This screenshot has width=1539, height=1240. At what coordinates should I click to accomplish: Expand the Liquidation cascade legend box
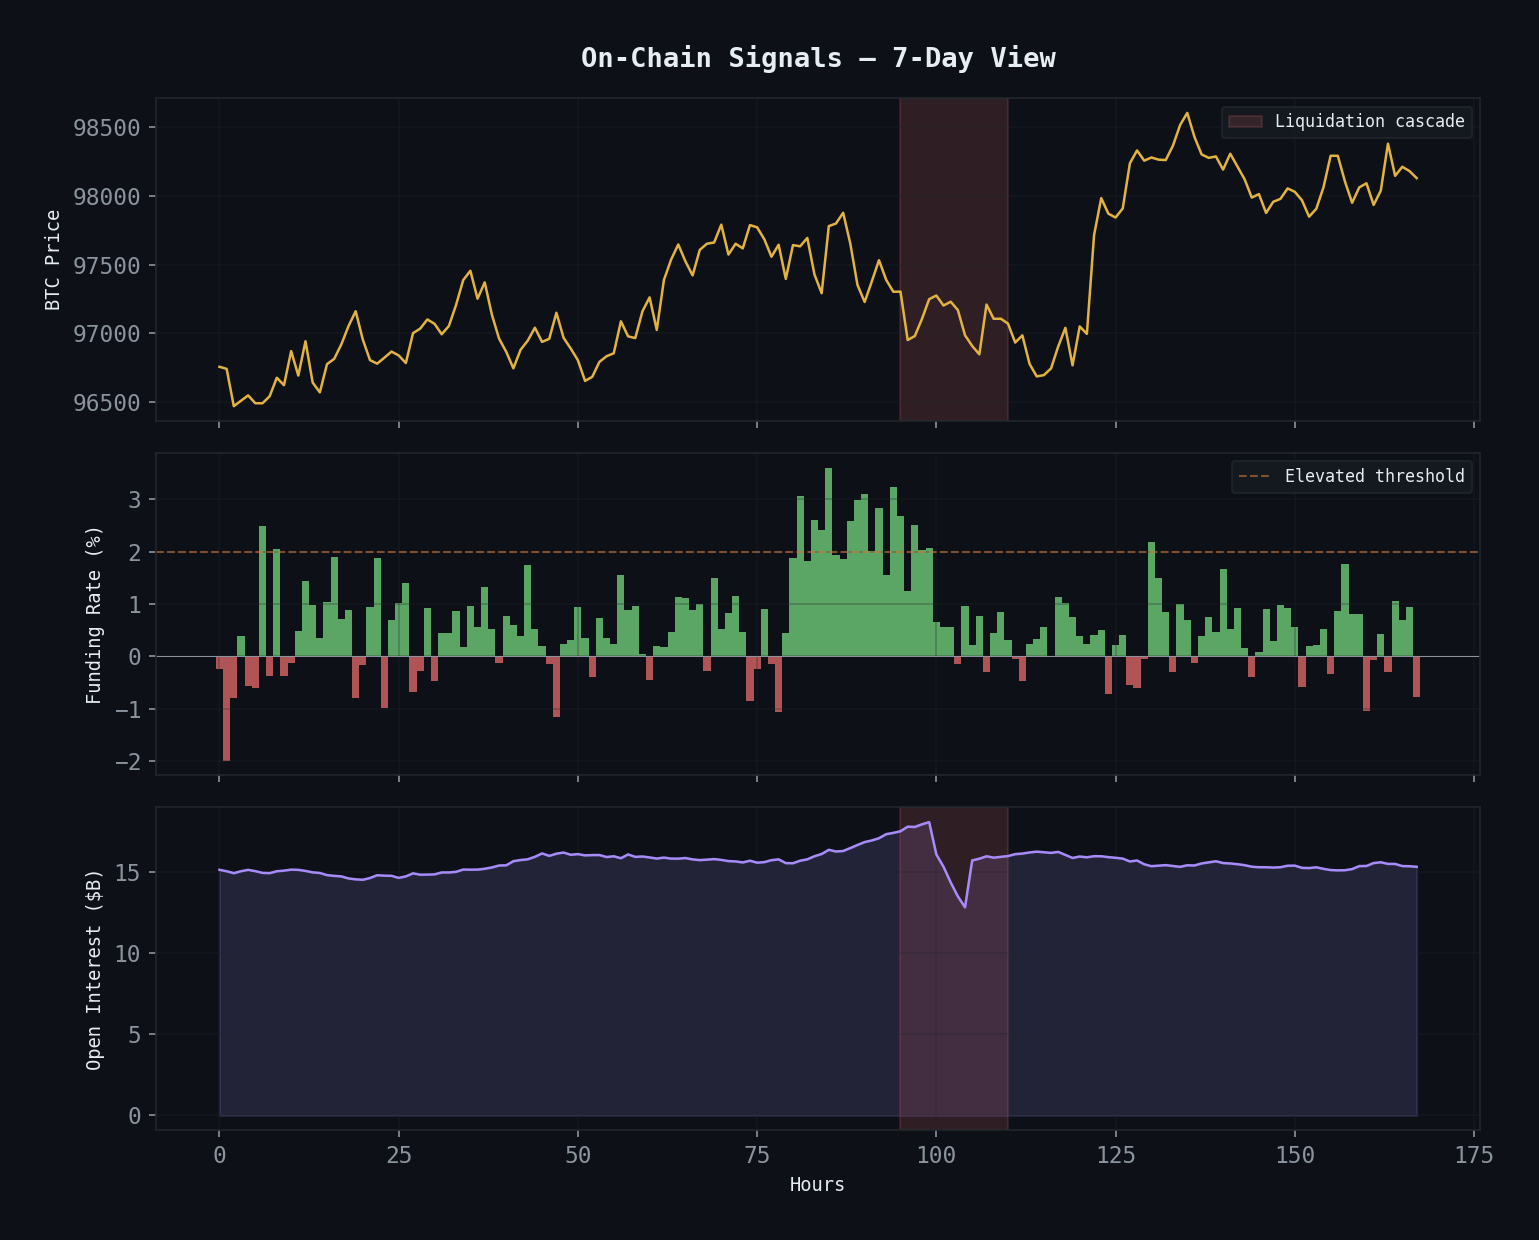1346,121
